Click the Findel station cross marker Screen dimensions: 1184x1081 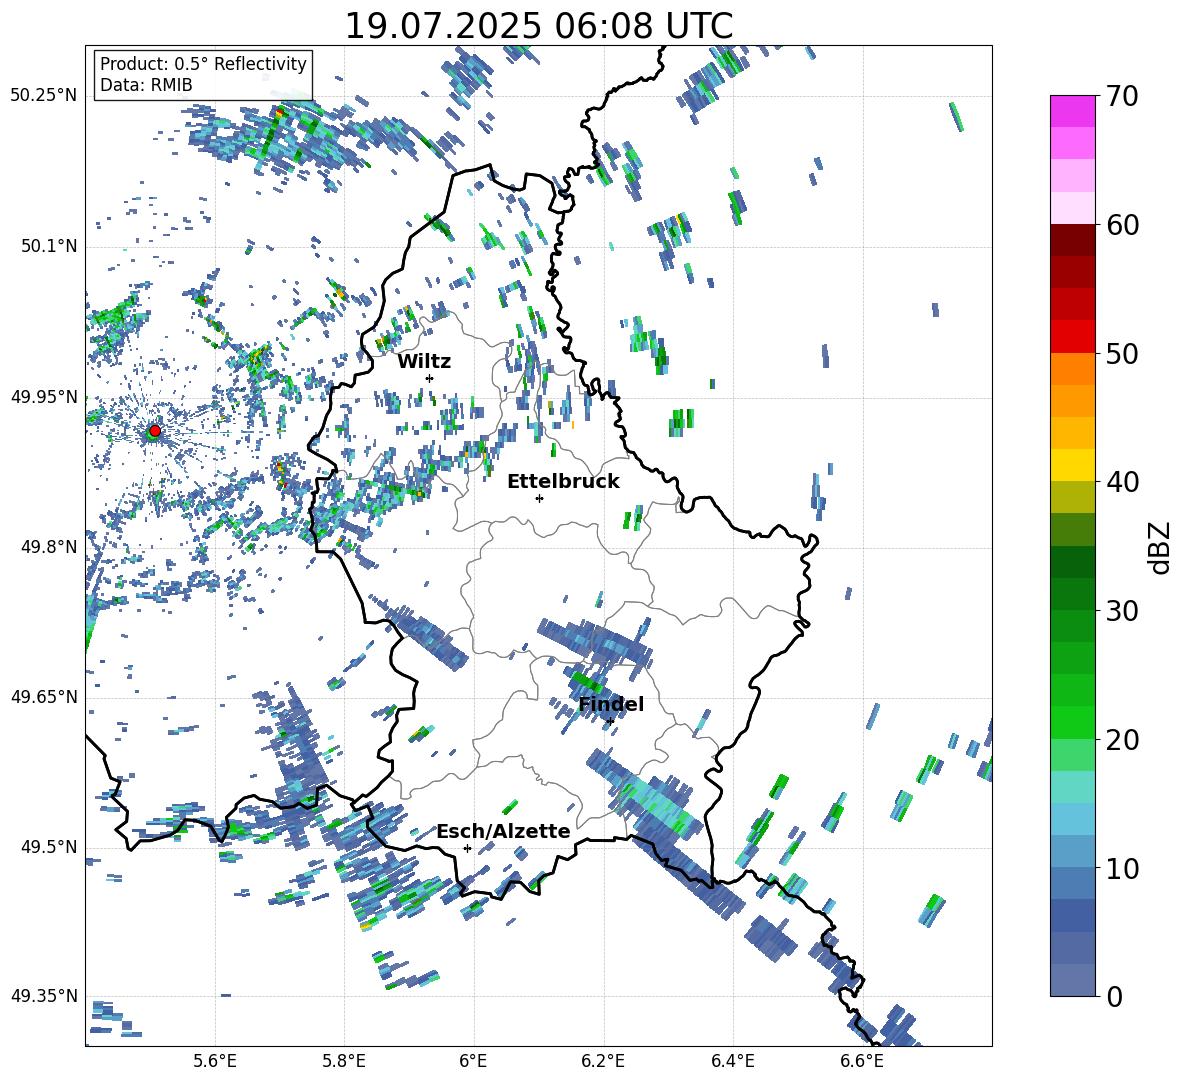tap(610, 721)
